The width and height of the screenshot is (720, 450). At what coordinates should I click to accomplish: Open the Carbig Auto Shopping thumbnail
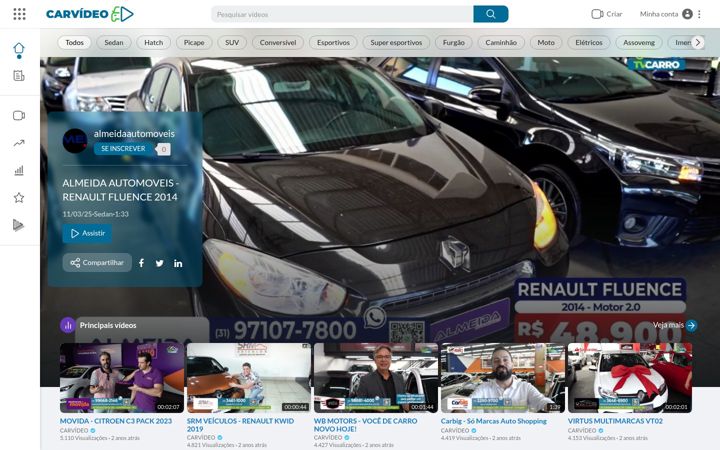tap(503, 378)
